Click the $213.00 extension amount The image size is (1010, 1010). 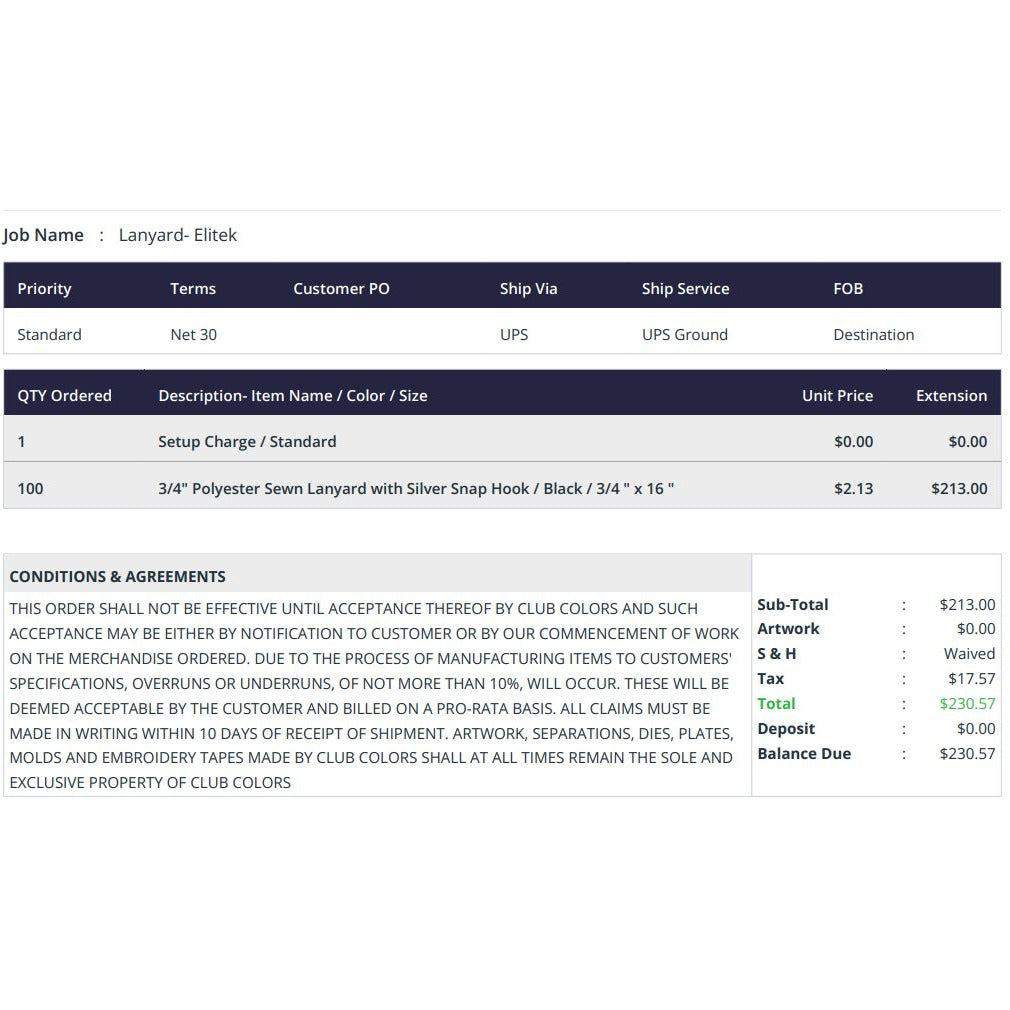pos(959,488)
